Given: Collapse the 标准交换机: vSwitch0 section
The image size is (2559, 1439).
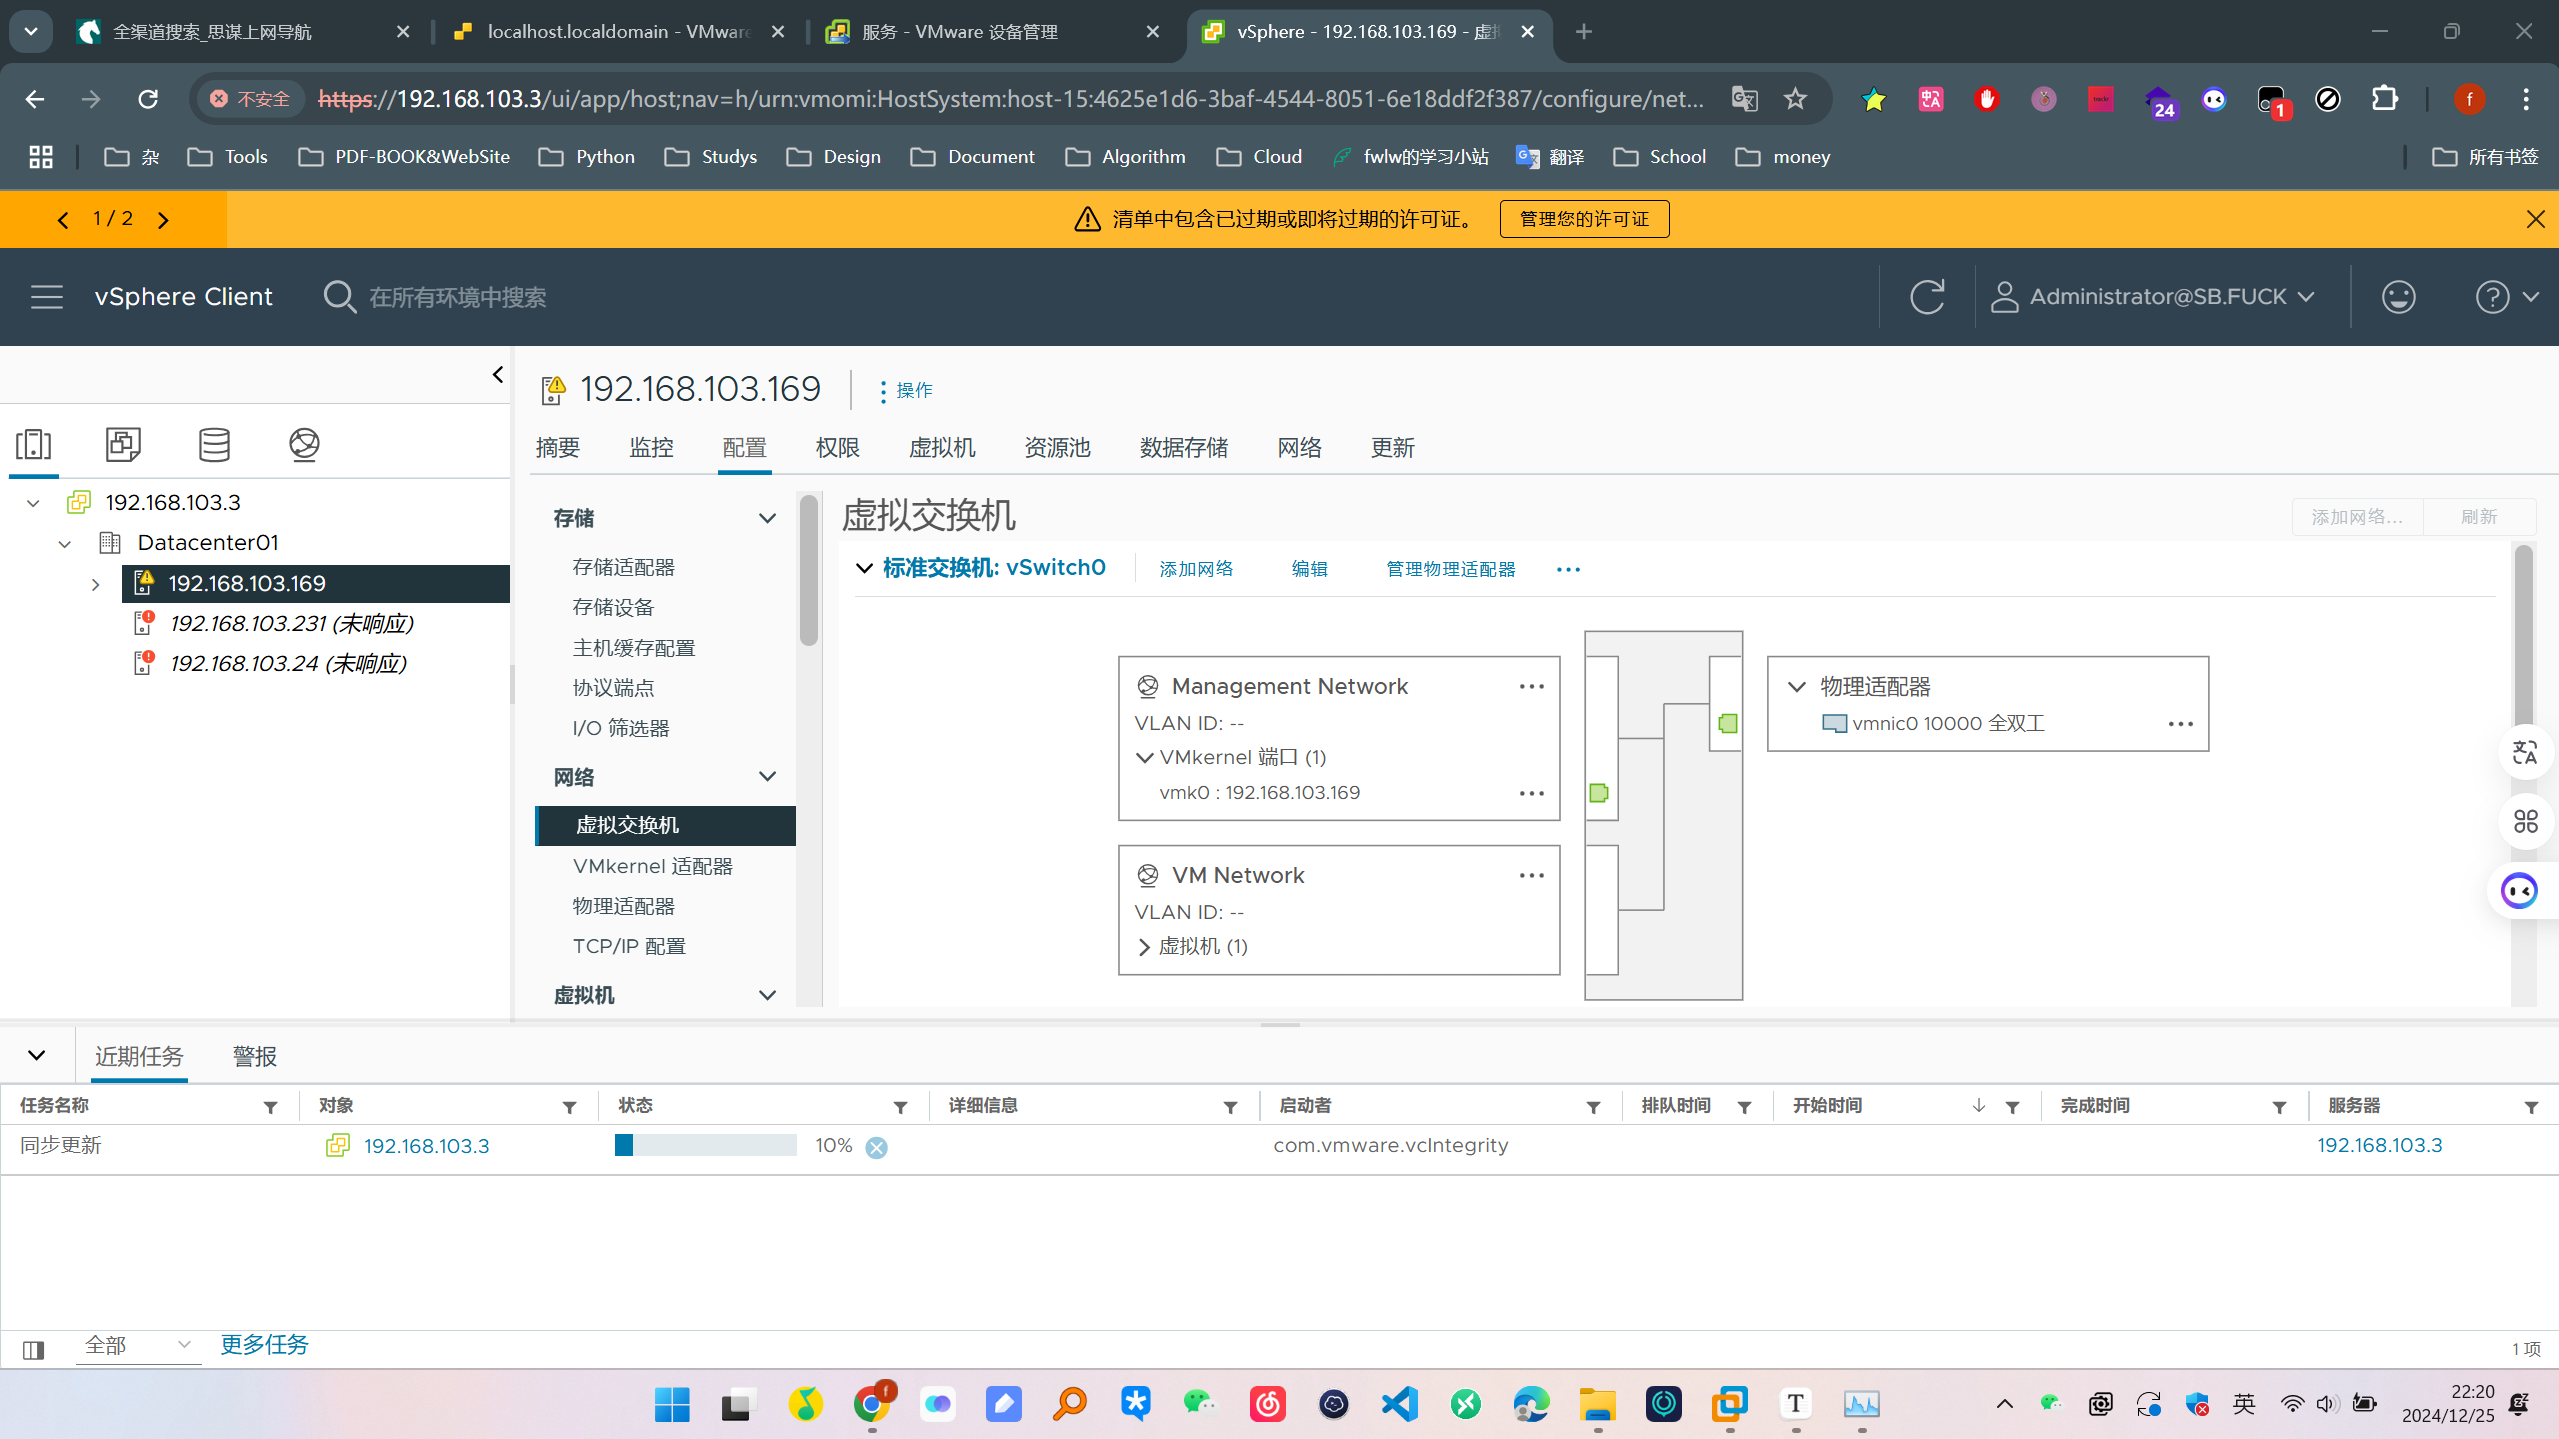Looking at the screenshot, I should [x=864, y=569].
